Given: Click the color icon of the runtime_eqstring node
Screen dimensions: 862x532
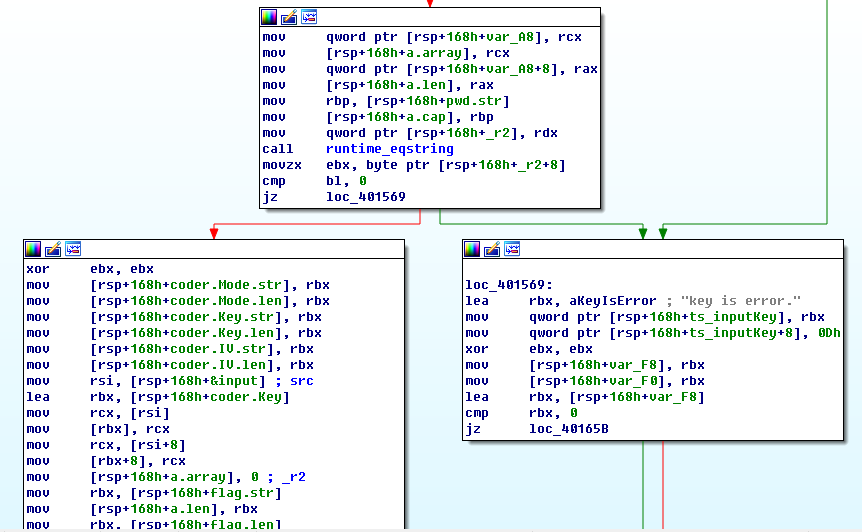Looking at the screenshot, I should pyautogui.click(x=269, y=17).
